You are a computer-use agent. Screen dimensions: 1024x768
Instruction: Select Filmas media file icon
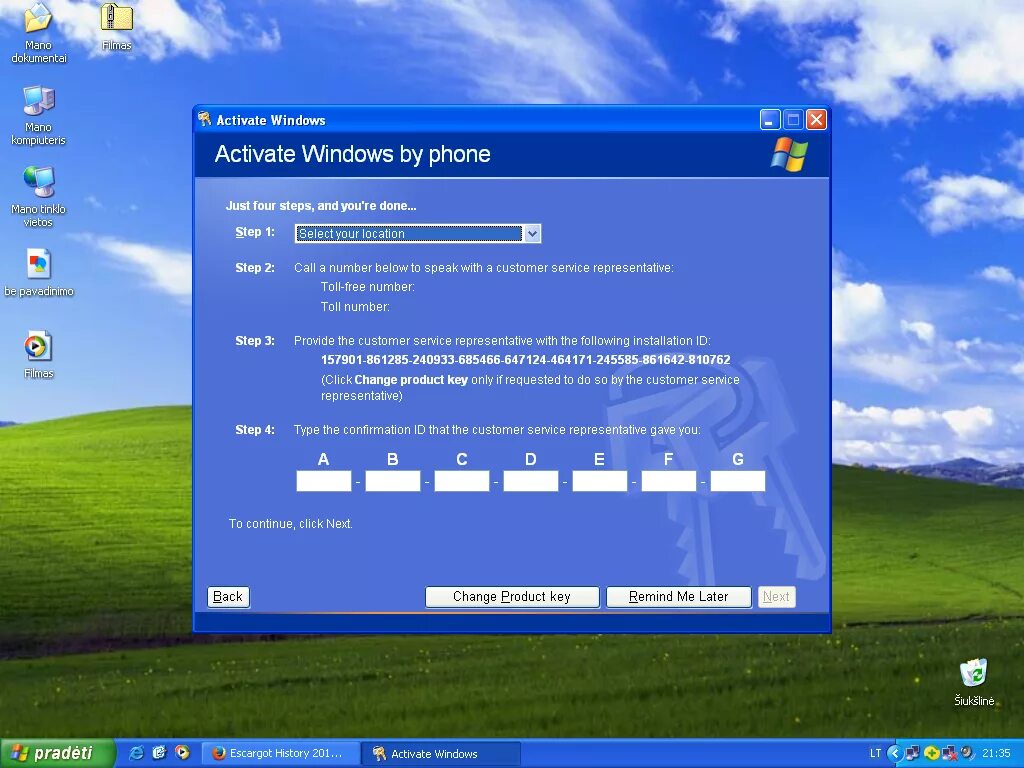click(x=38, y=355)
